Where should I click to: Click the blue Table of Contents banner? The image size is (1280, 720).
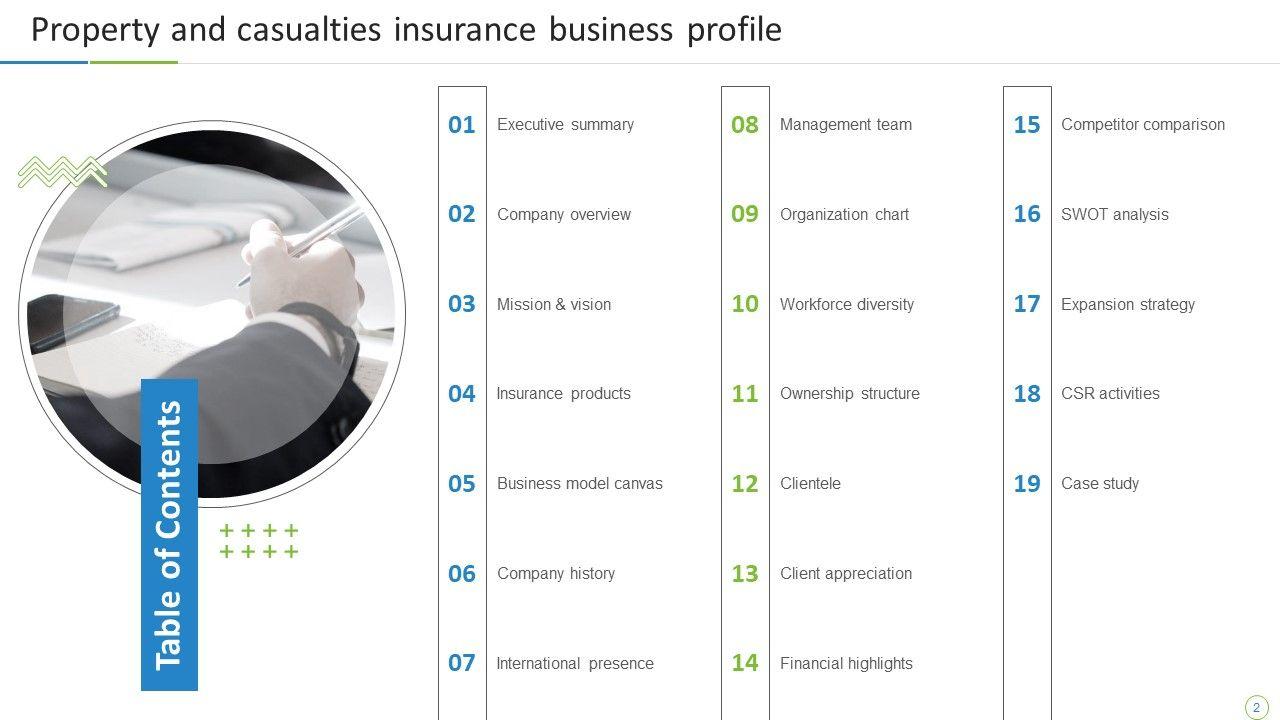[x=169, y=535]
